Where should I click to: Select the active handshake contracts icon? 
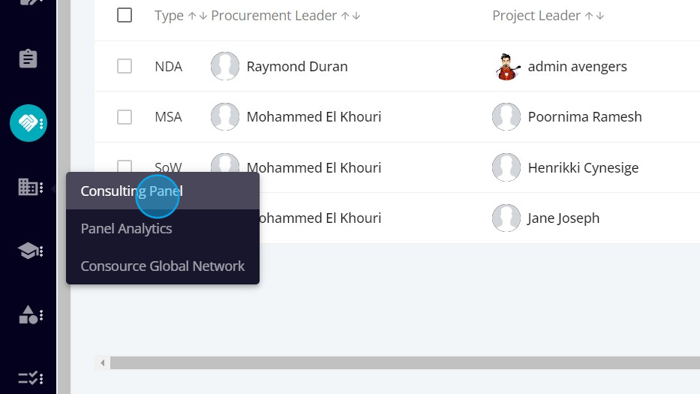pyautogui.click(x=28, y=123)
